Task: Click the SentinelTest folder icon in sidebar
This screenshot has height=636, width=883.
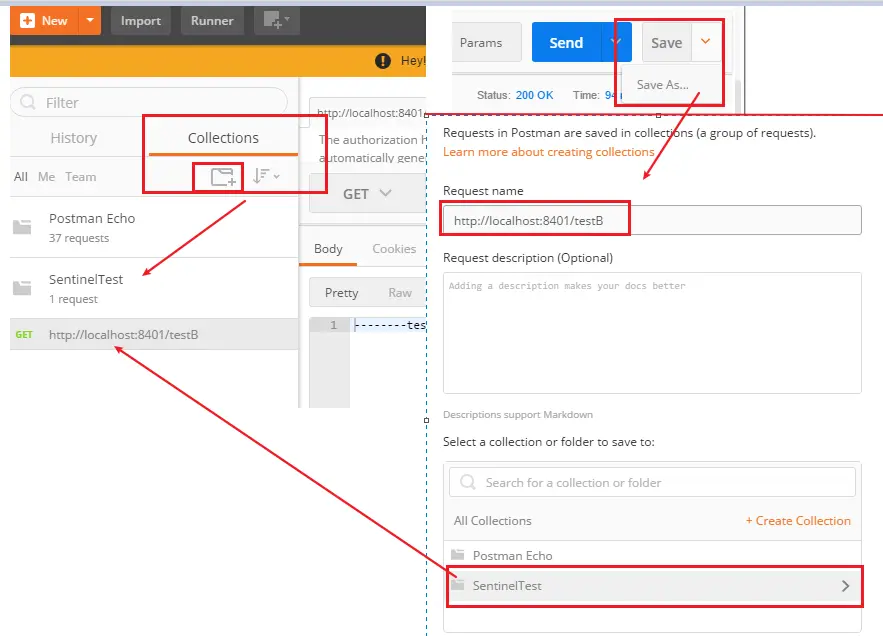Action: tap(22, 288)
